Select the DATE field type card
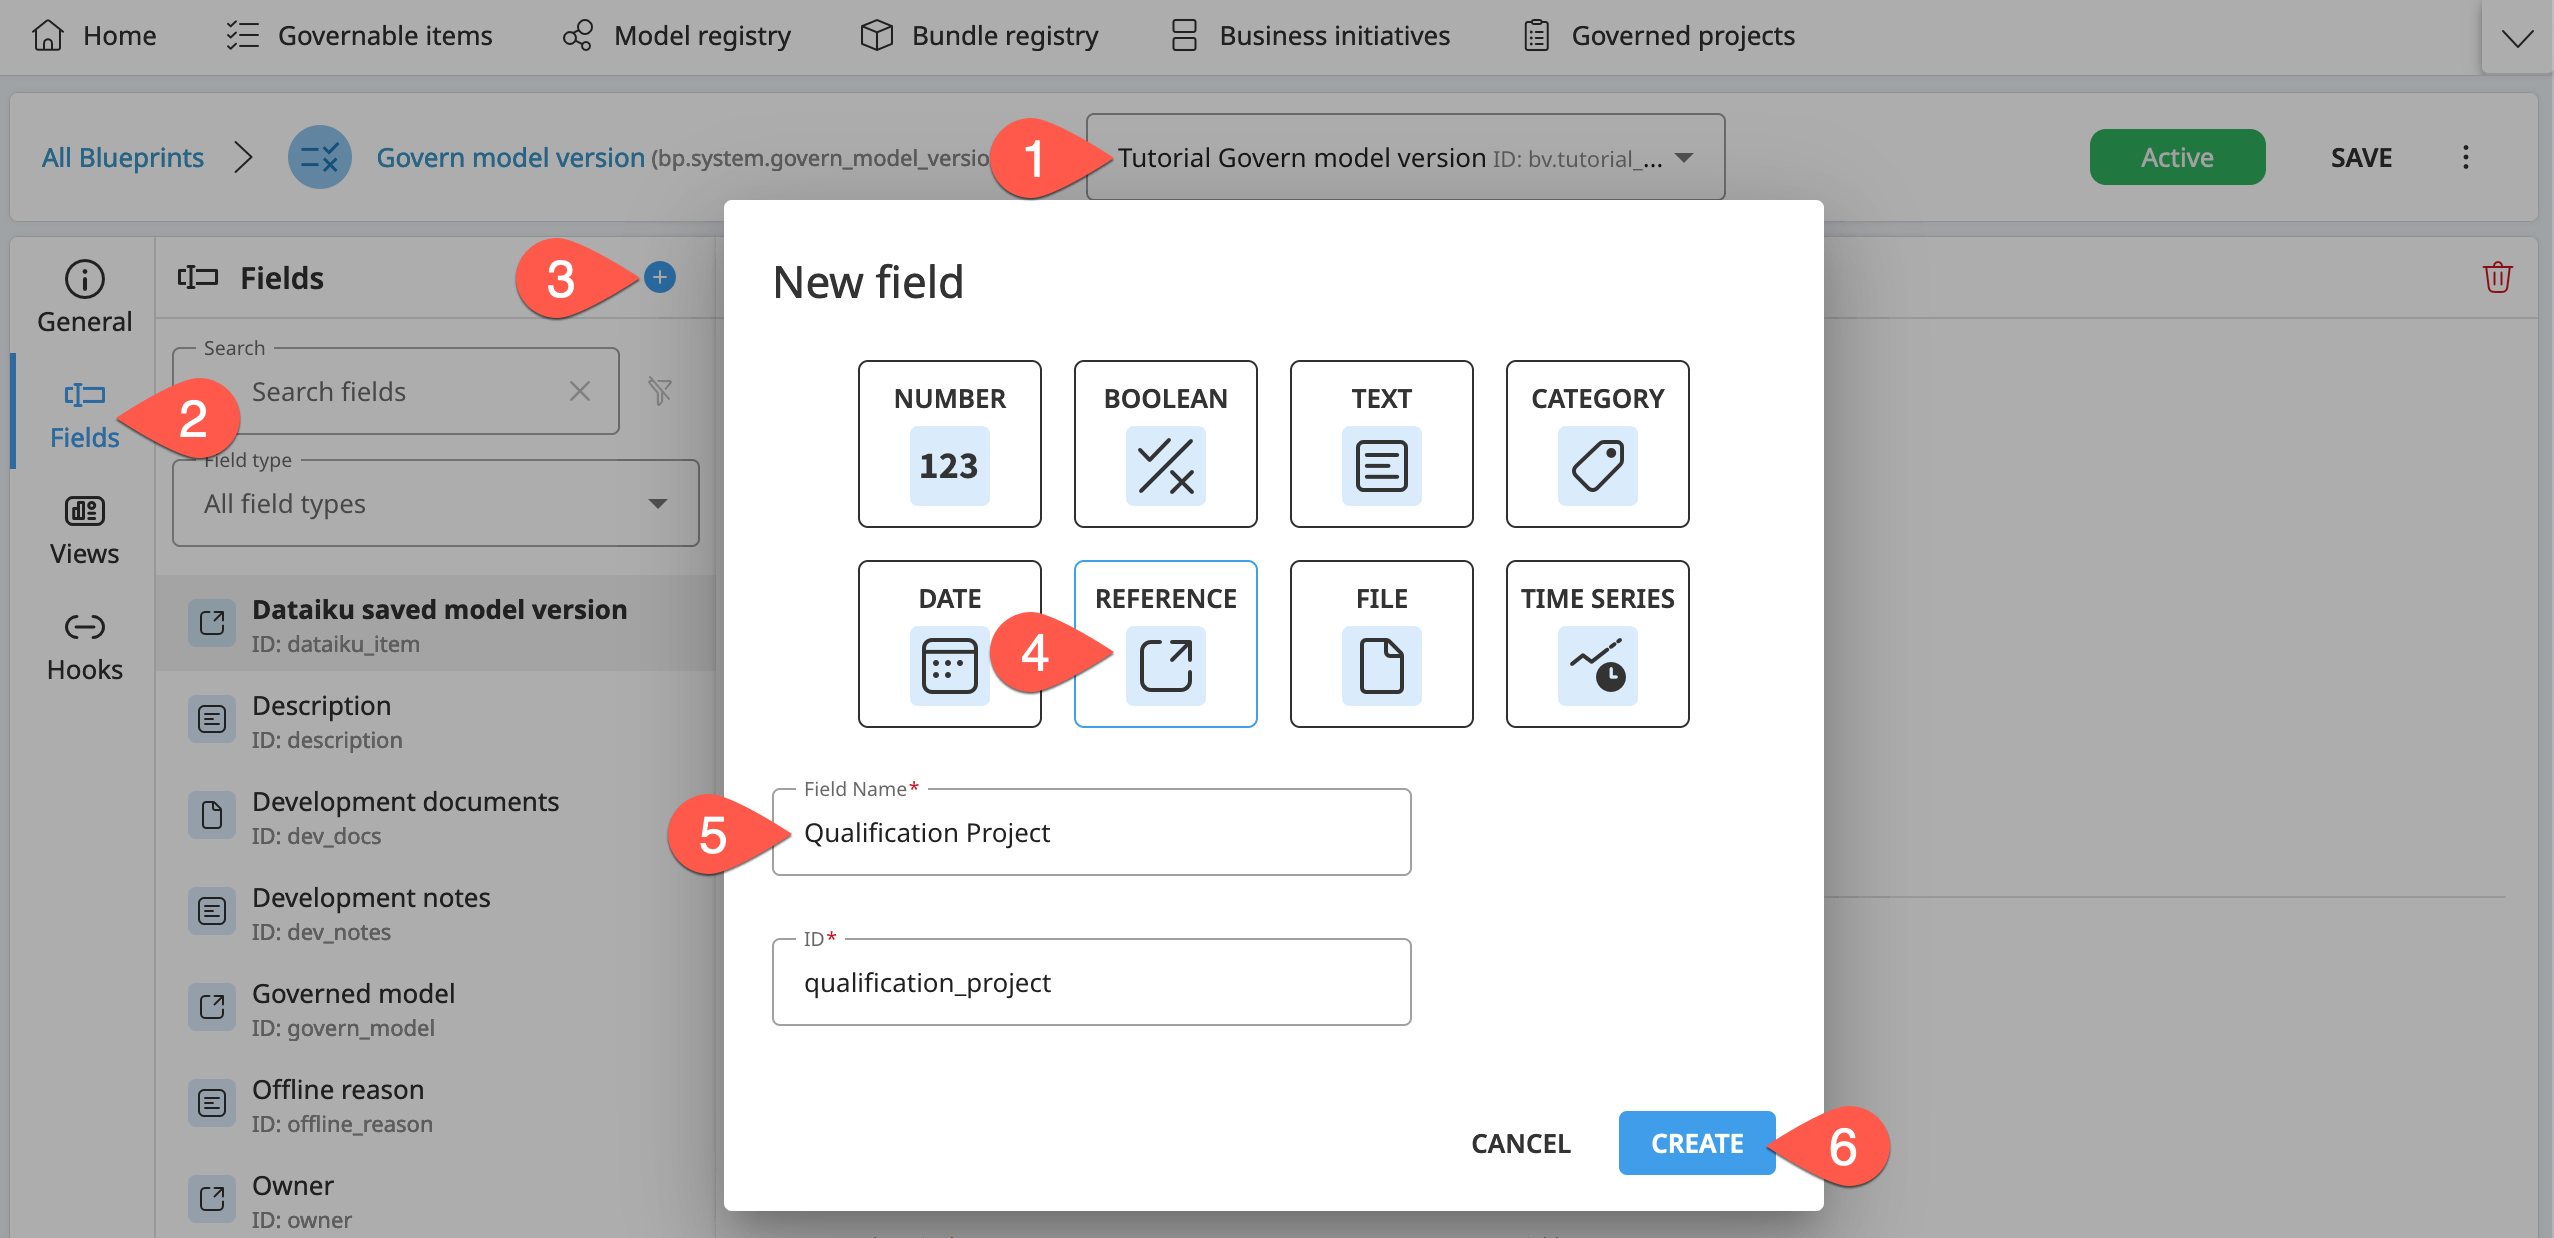 [x=949, y=644]
